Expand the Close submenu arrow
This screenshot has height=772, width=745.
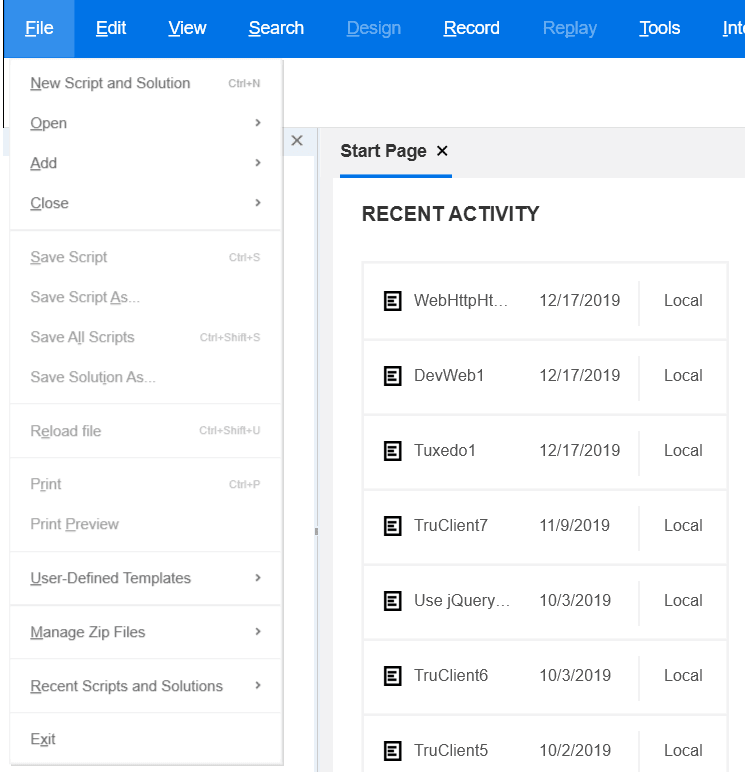[258, 202]
